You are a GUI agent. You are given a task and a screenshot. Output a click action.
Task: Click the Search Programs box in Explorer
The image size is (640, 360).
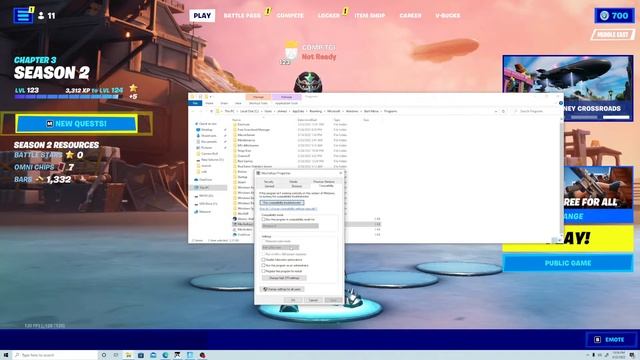click(535, 111)
